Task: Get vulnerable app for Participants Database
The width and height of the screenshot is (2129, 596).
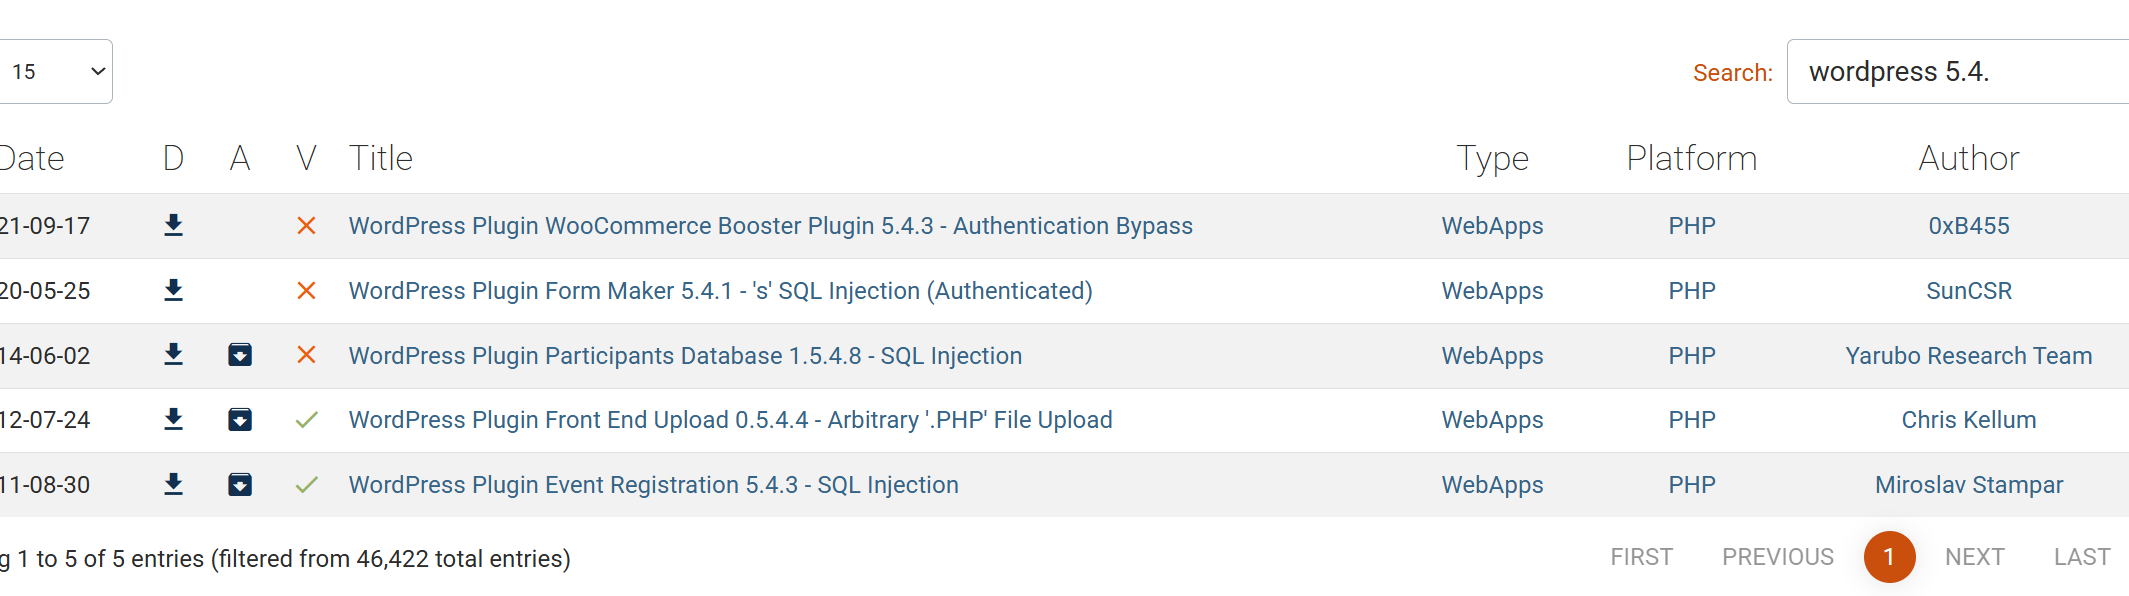Action: click(240, 355)
